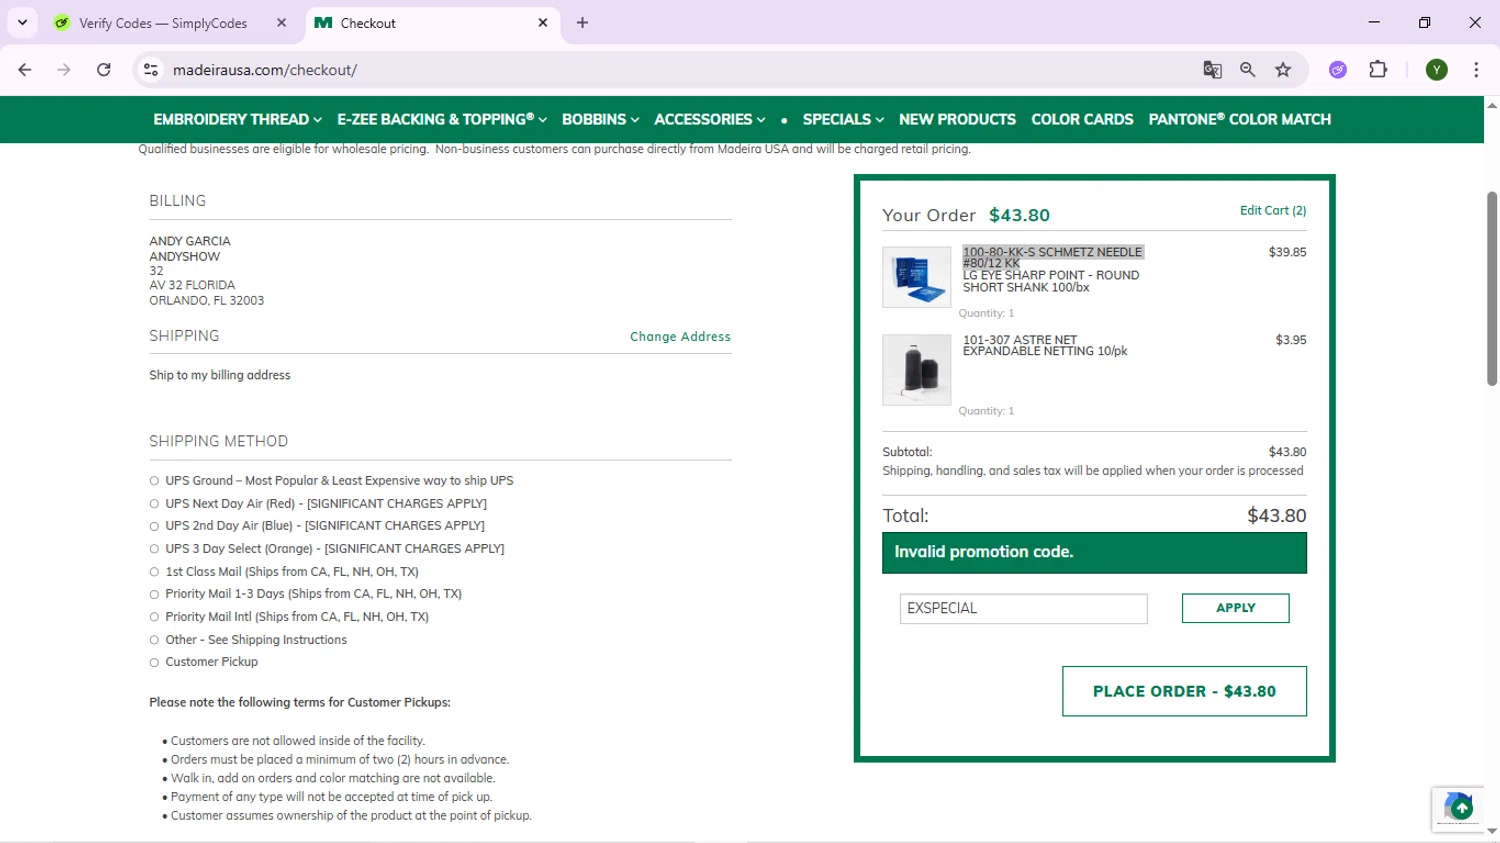
Task: Click the ANDY GARCIA billing name
Action: [190, 242]
